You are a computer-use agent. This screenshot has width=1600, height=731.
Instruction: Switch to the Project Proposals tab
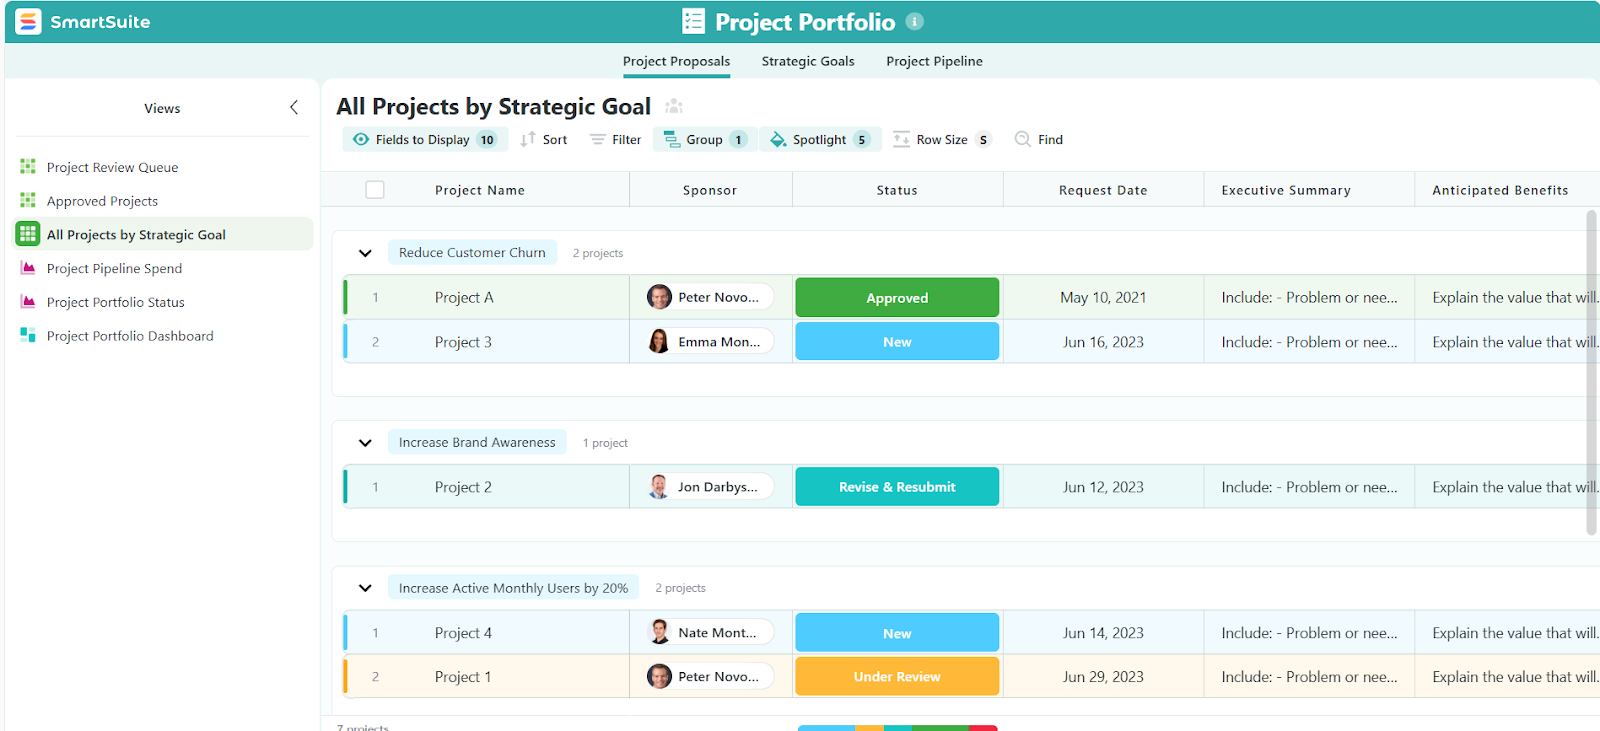pyautogui.click(x=676, y=61)
